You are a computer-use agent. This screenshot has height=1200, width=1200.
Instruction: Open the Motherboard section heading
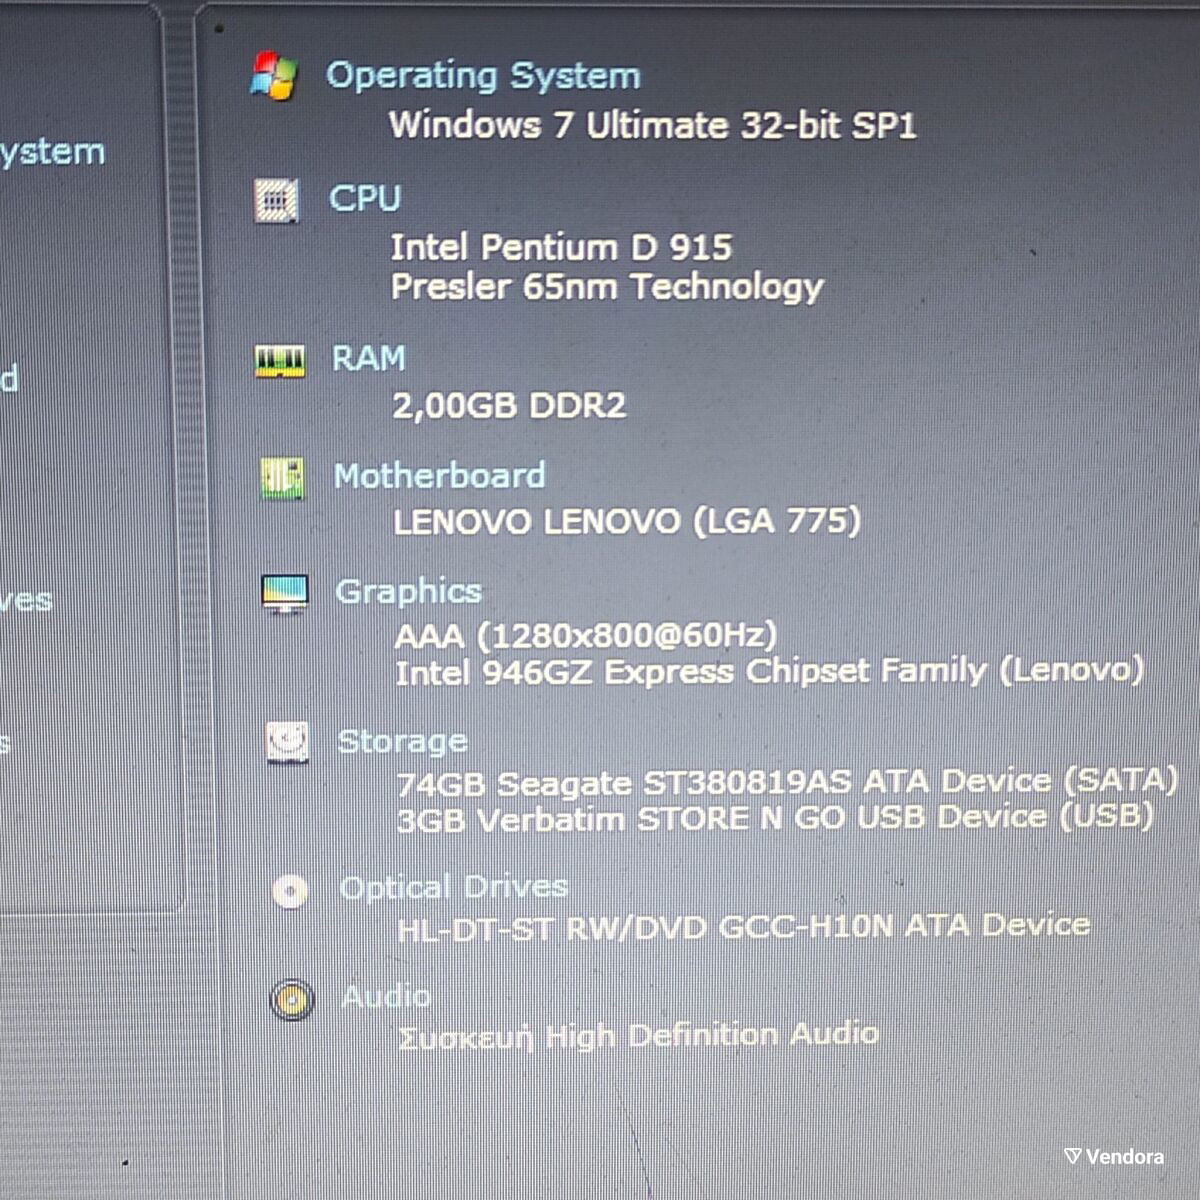440,475
